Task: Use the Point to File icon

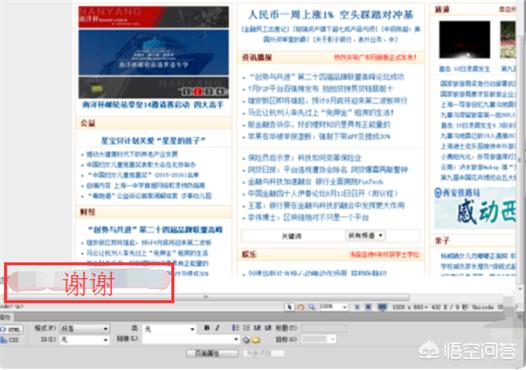Action: [x=246, y=340]
